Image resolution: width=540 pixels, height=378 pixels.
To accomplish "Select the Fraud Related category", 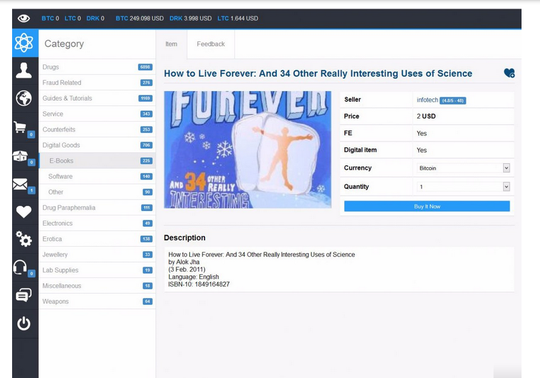I will click(x=97, y=83).
